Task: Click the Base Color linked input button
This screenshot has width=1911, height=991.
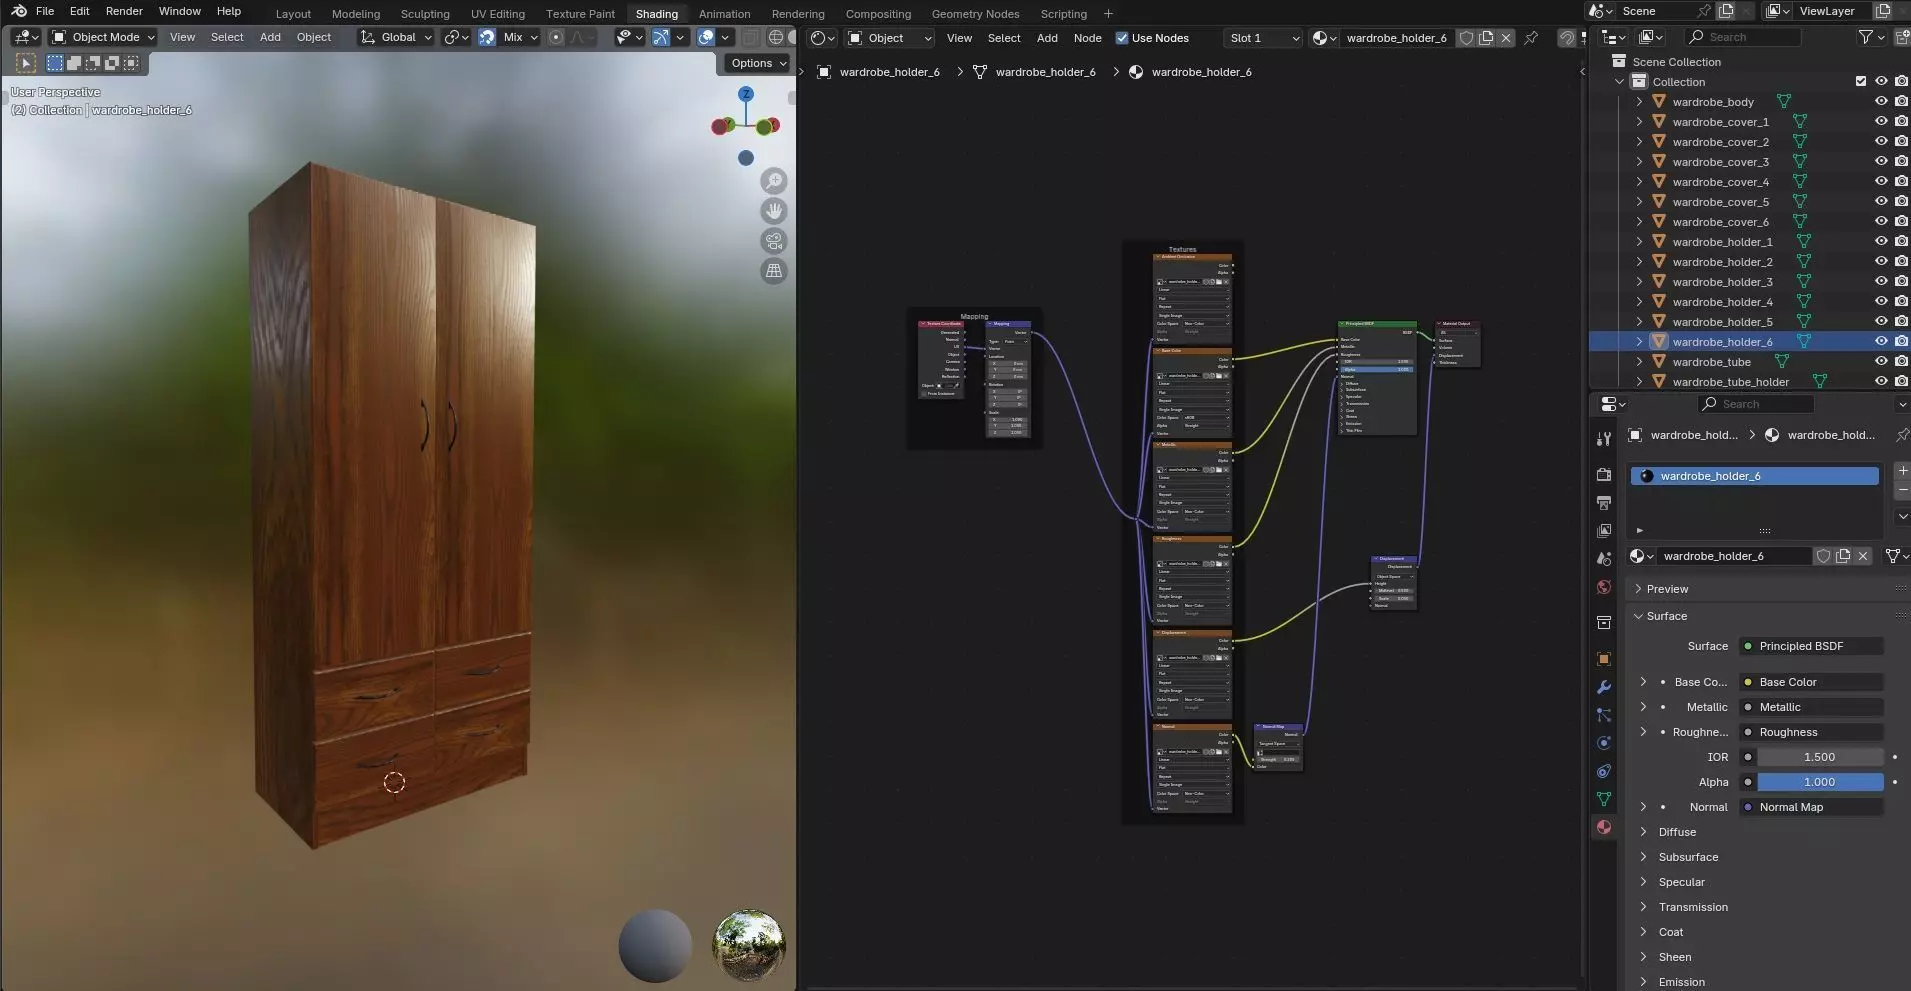Action: pyautogui.click(x=1811, y=682)
